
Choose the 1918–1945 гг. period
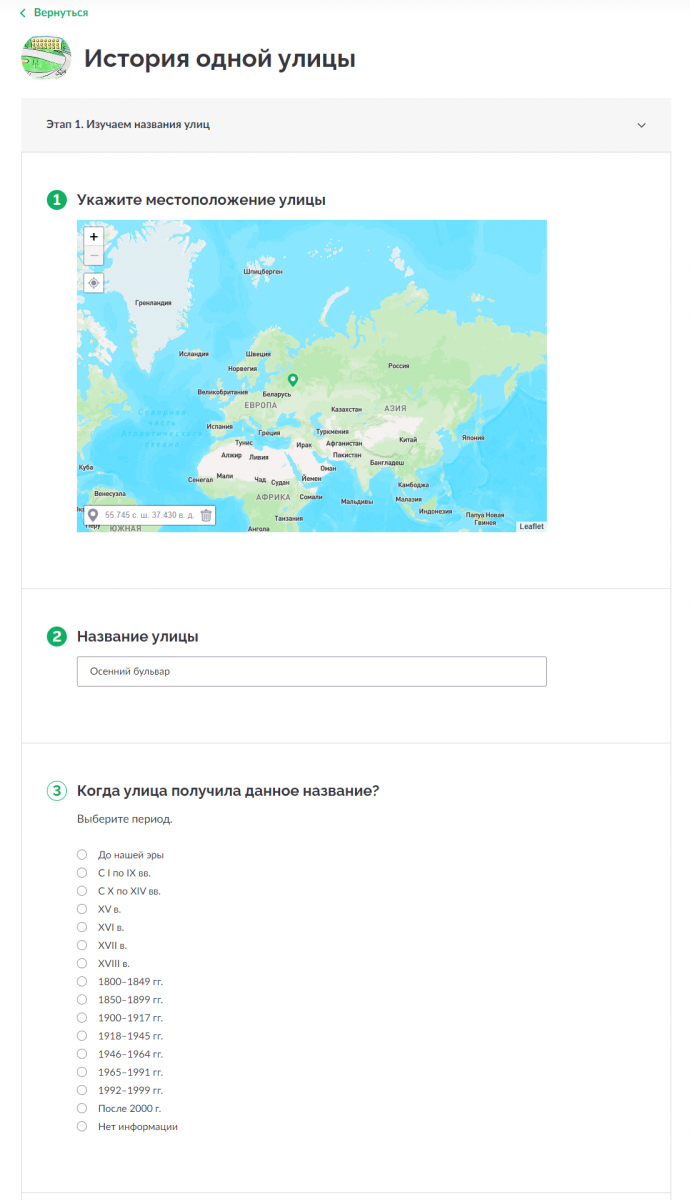tap(82, 1036)
